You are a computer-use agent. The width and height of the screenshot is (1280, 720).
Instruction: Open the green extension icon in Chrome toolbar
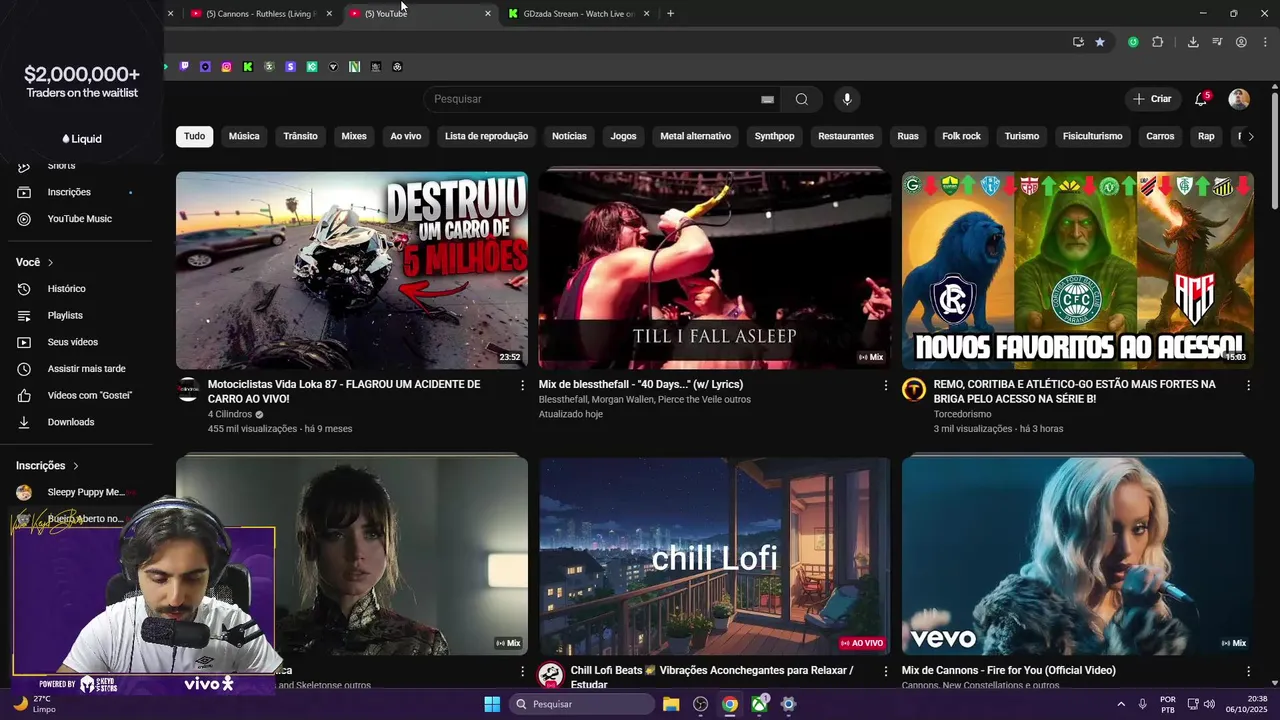(1133, 42)
